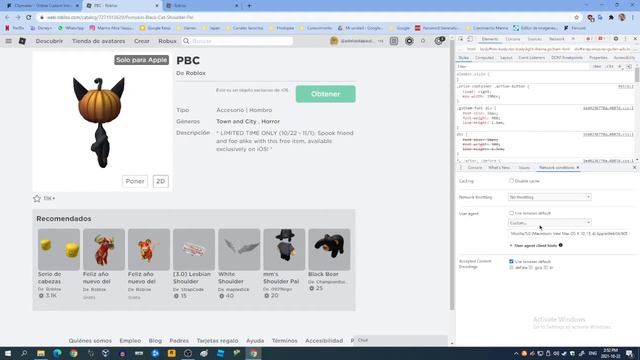Image resolution: width=640 pixels, height=360 pixels.
Task: Reload the page with browser refresh icon
Action: 29,18
